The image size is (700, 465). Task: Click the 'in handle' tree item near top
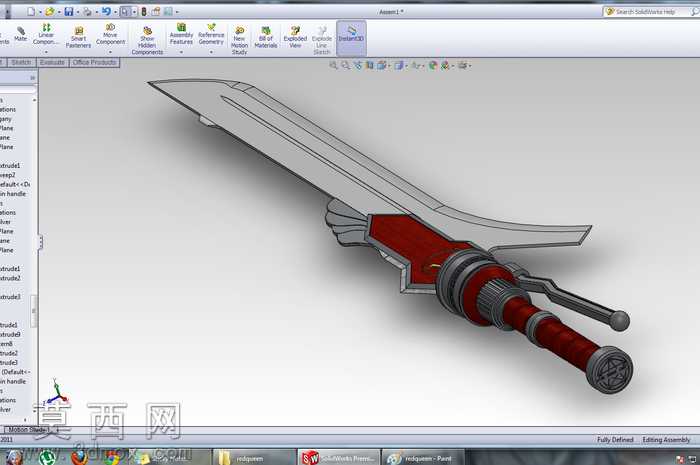[x=13, y=194]
